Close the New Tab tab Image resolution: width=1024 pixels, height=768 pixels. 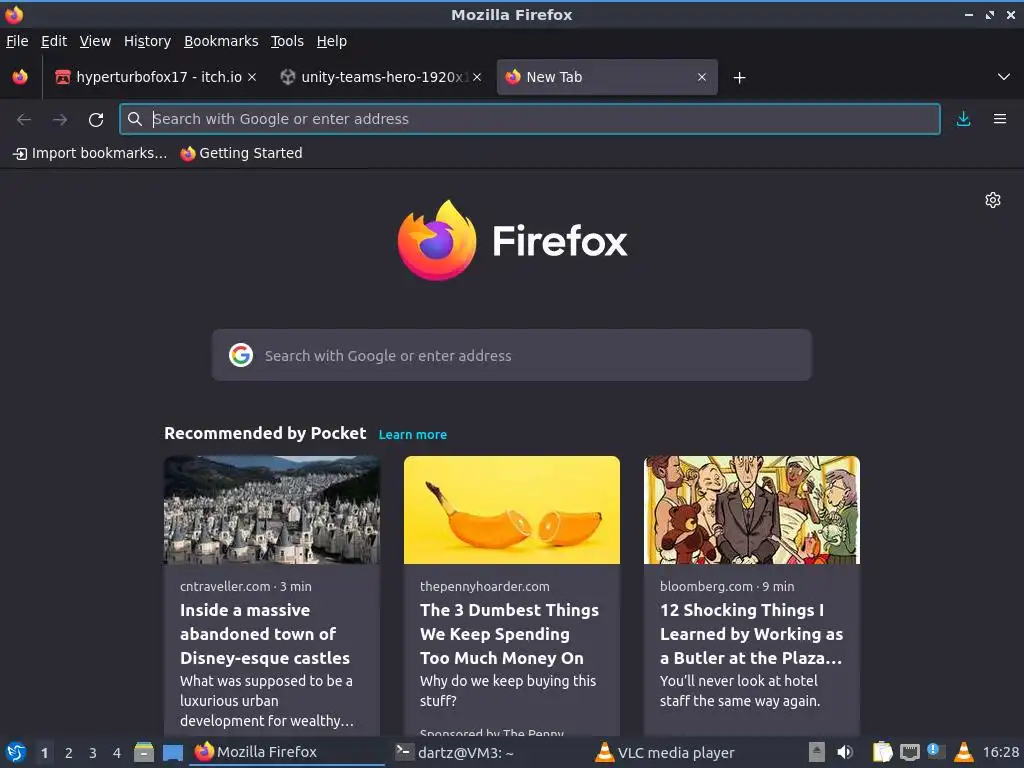702,77
